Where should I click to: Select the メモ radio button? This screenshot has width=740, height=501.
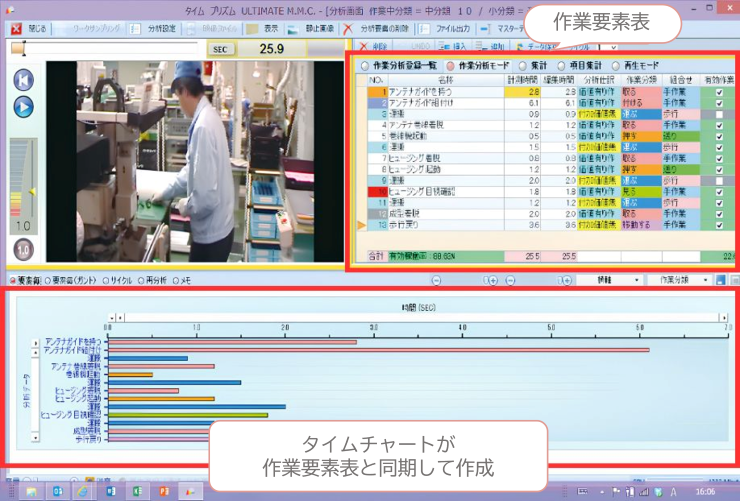[176, 281]
